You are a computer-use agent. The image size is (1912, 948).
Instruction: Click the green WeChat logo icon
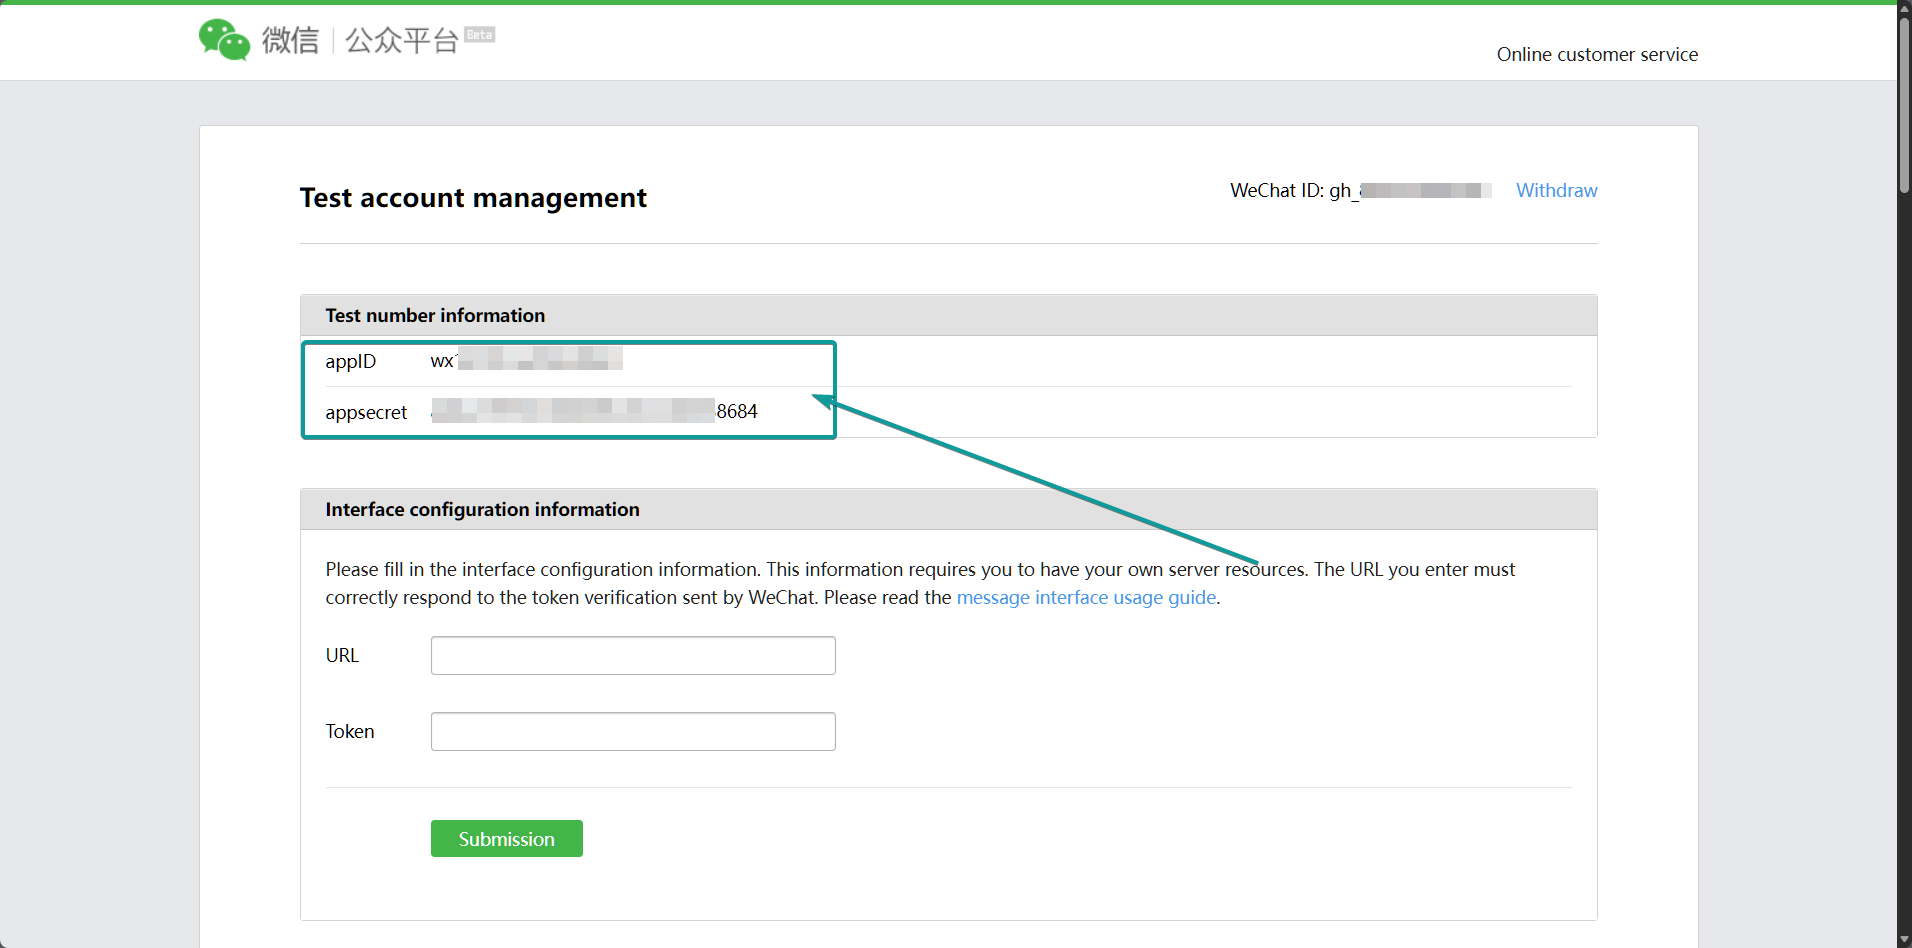pyautogui.click(x=224, y=40)
